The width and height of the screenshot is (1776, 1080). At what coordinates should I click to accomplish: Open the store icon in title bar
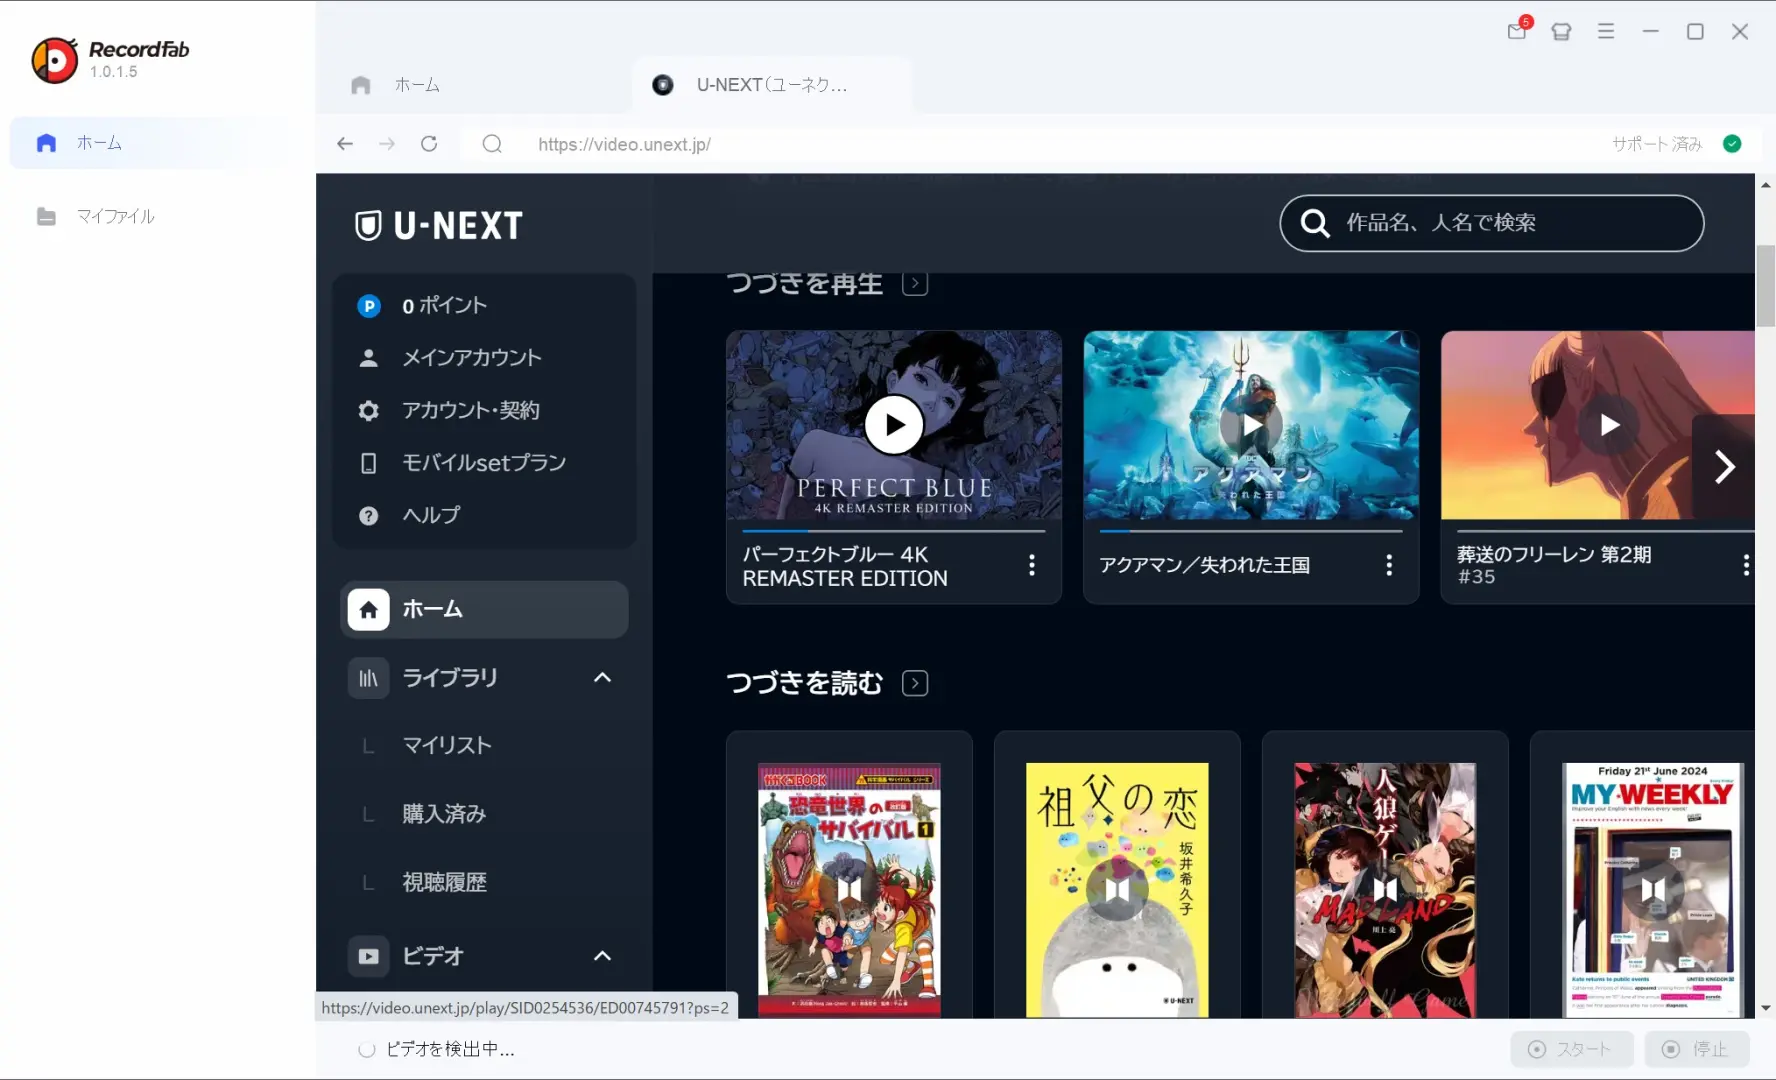[1561, 31]
